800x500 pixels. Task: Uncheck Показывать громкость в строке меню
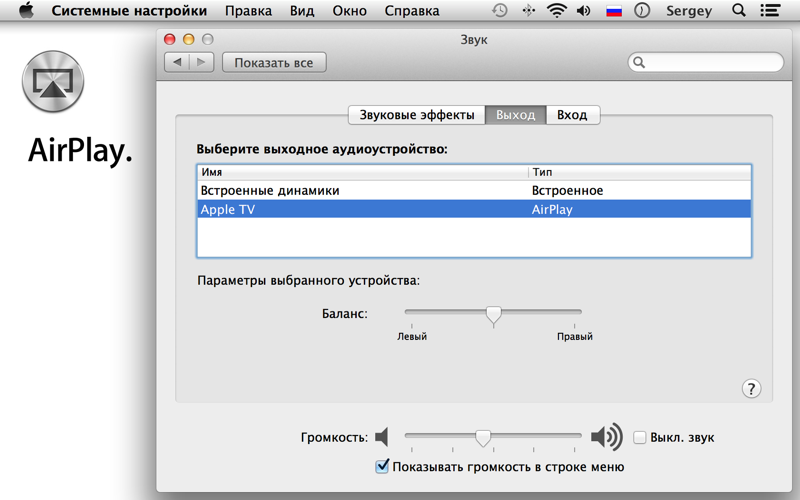(382, 466)
